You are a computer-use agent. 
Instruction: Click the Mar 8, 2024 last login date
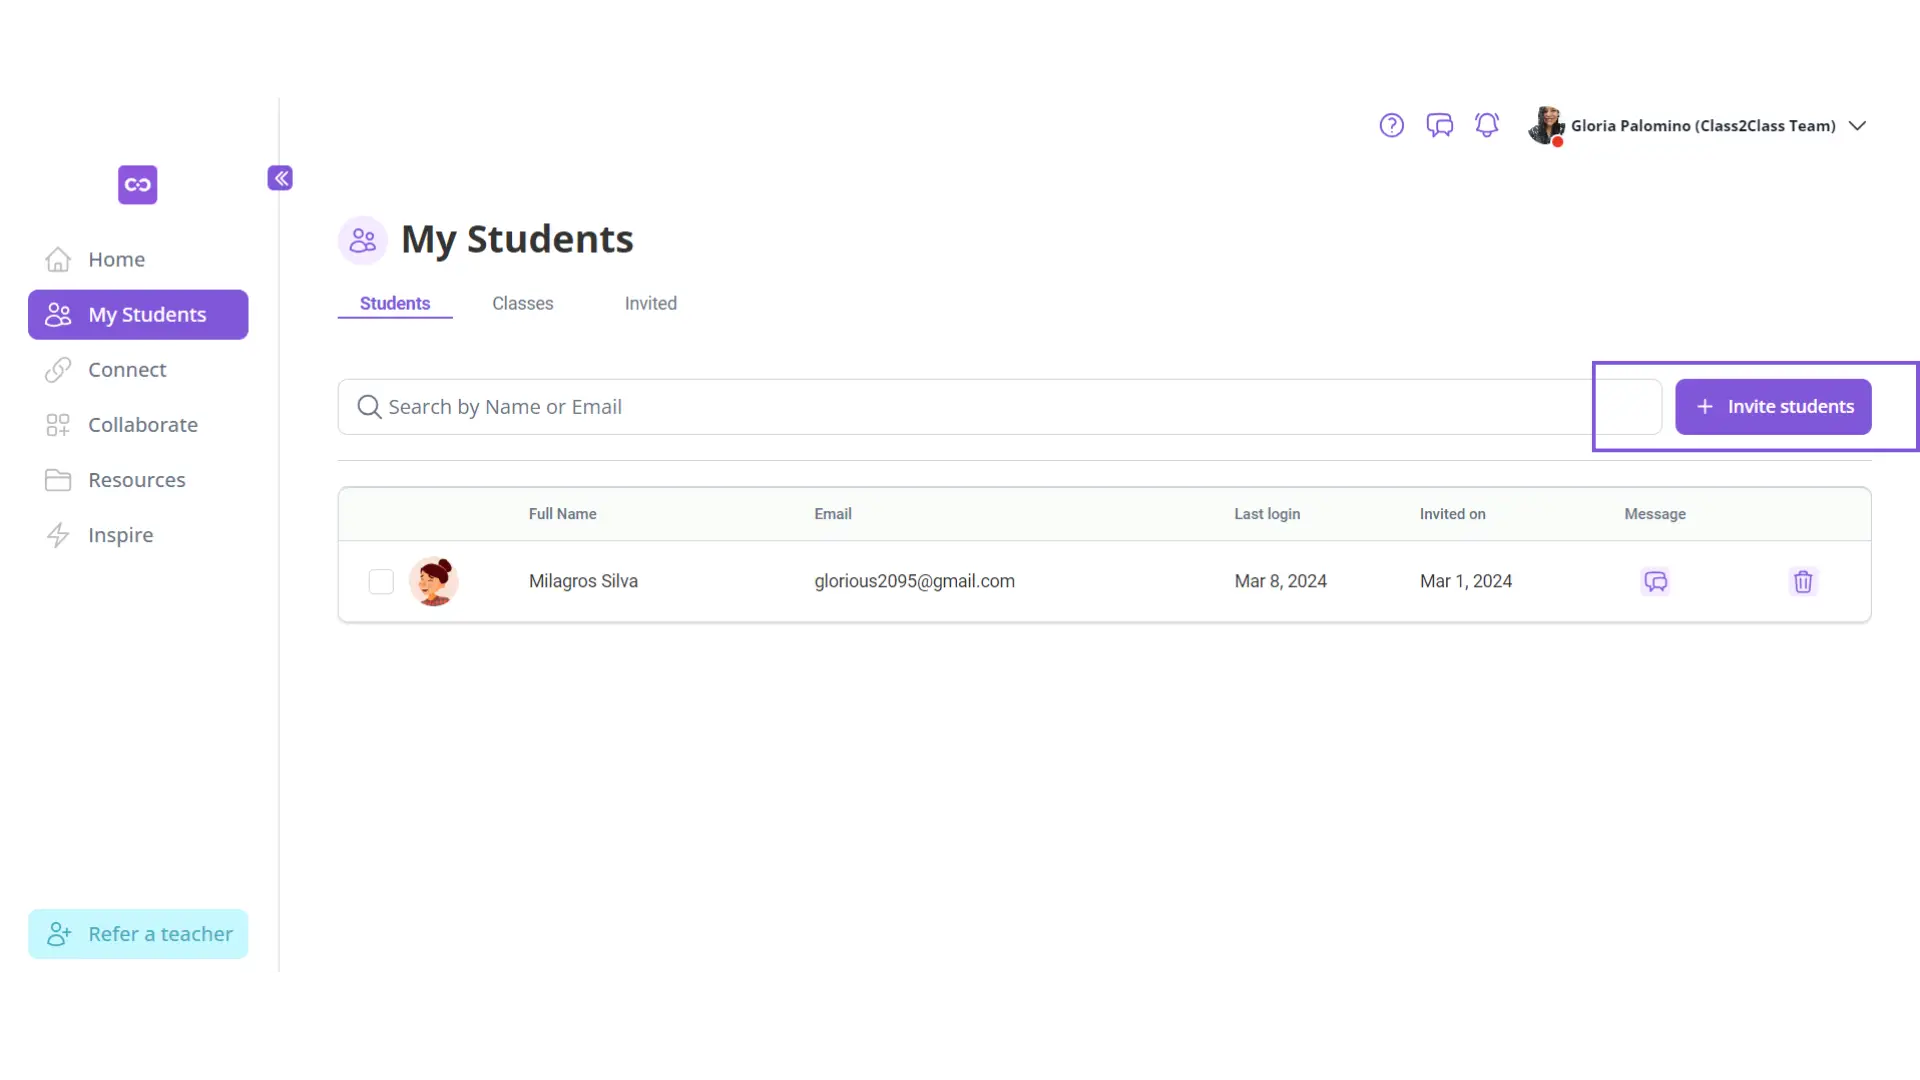point(1280,581)
